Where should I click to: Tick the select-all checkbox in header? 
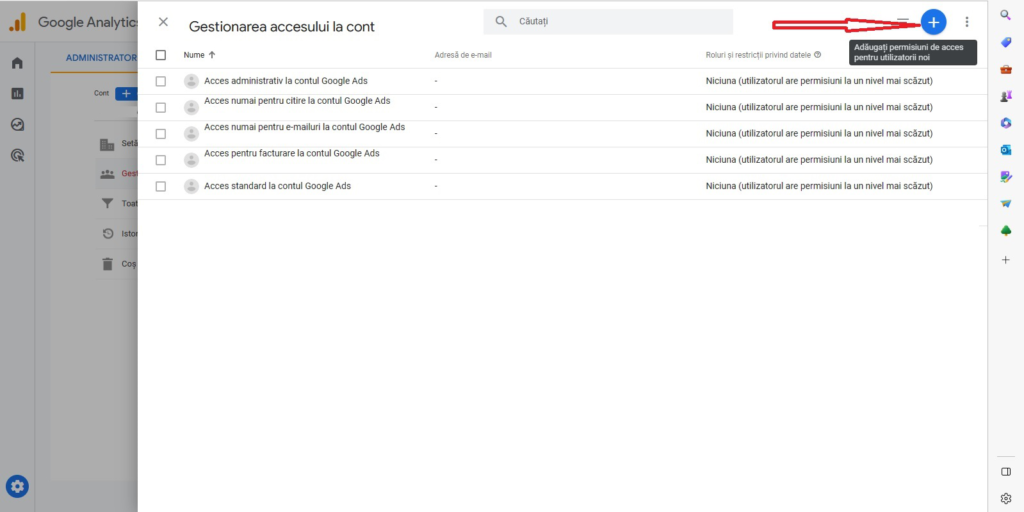pos(161,55)
